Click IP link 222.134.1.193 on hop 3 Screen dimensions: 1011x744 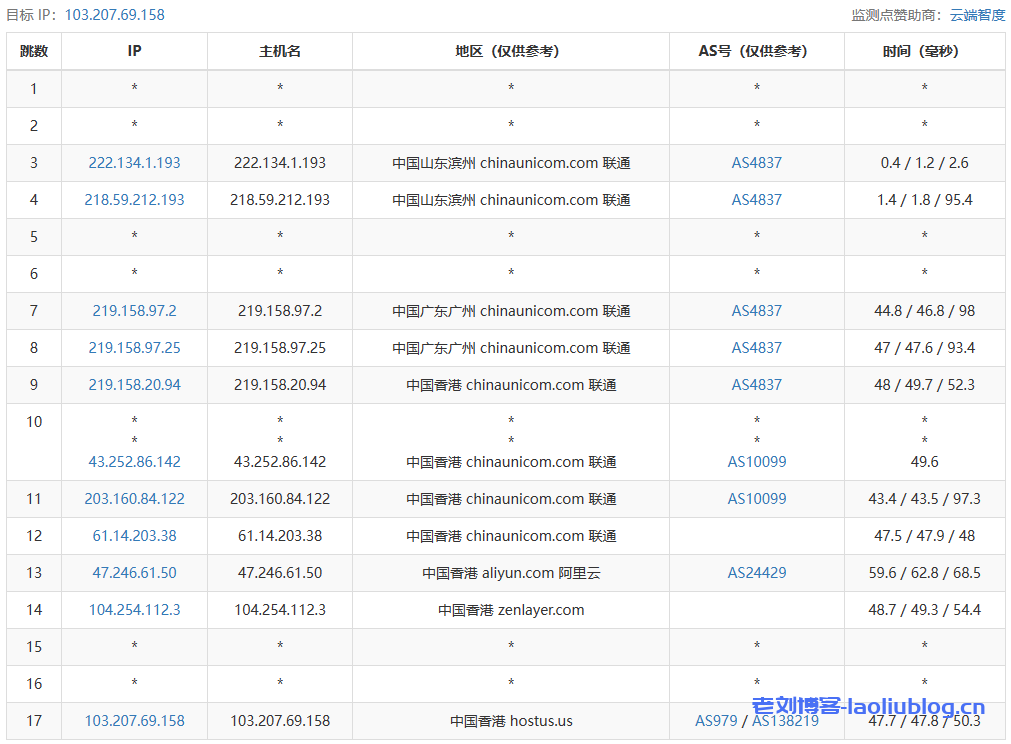(133, 163)
